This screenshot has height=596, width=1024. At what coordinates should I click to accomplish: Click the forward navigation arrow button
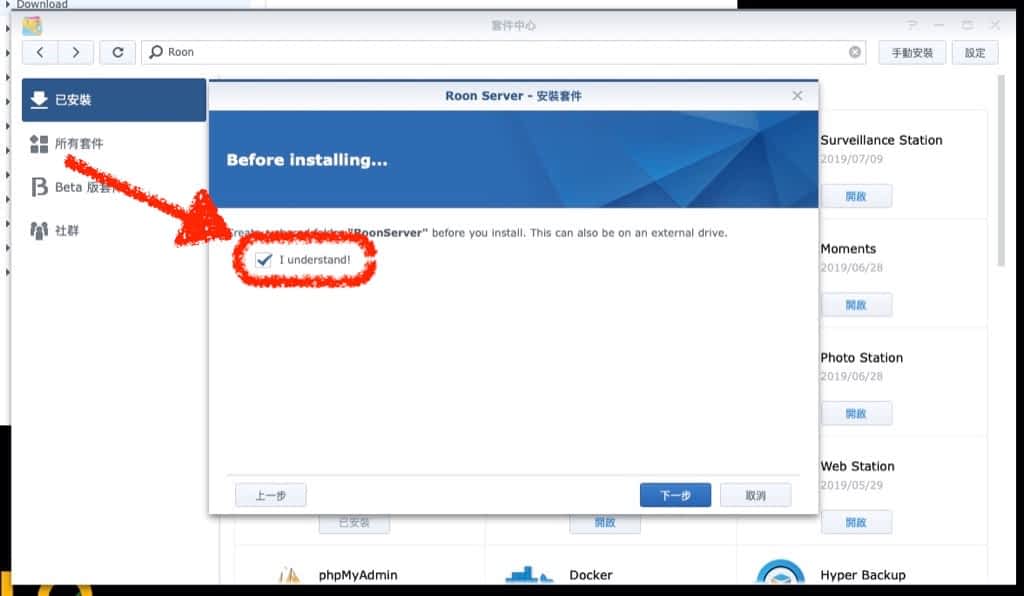pyautogui.click(x=76, y=52)
